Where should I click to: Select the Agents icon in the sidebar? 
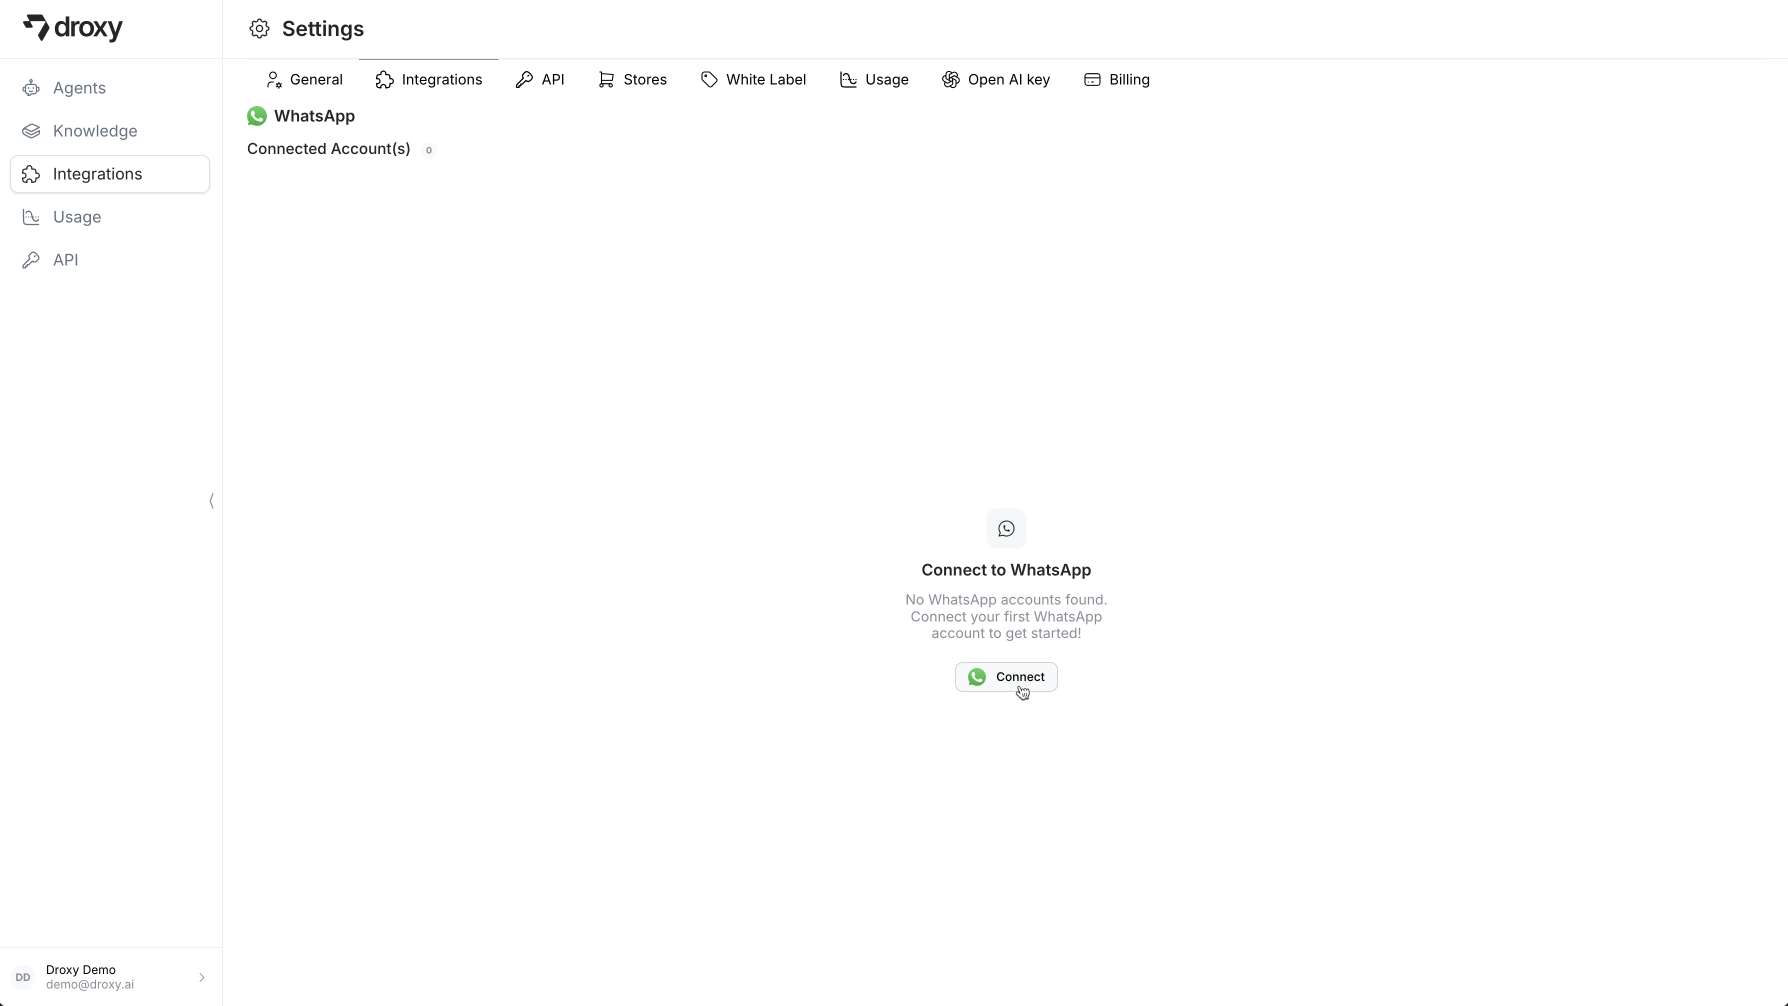click(x=31, y=88)
